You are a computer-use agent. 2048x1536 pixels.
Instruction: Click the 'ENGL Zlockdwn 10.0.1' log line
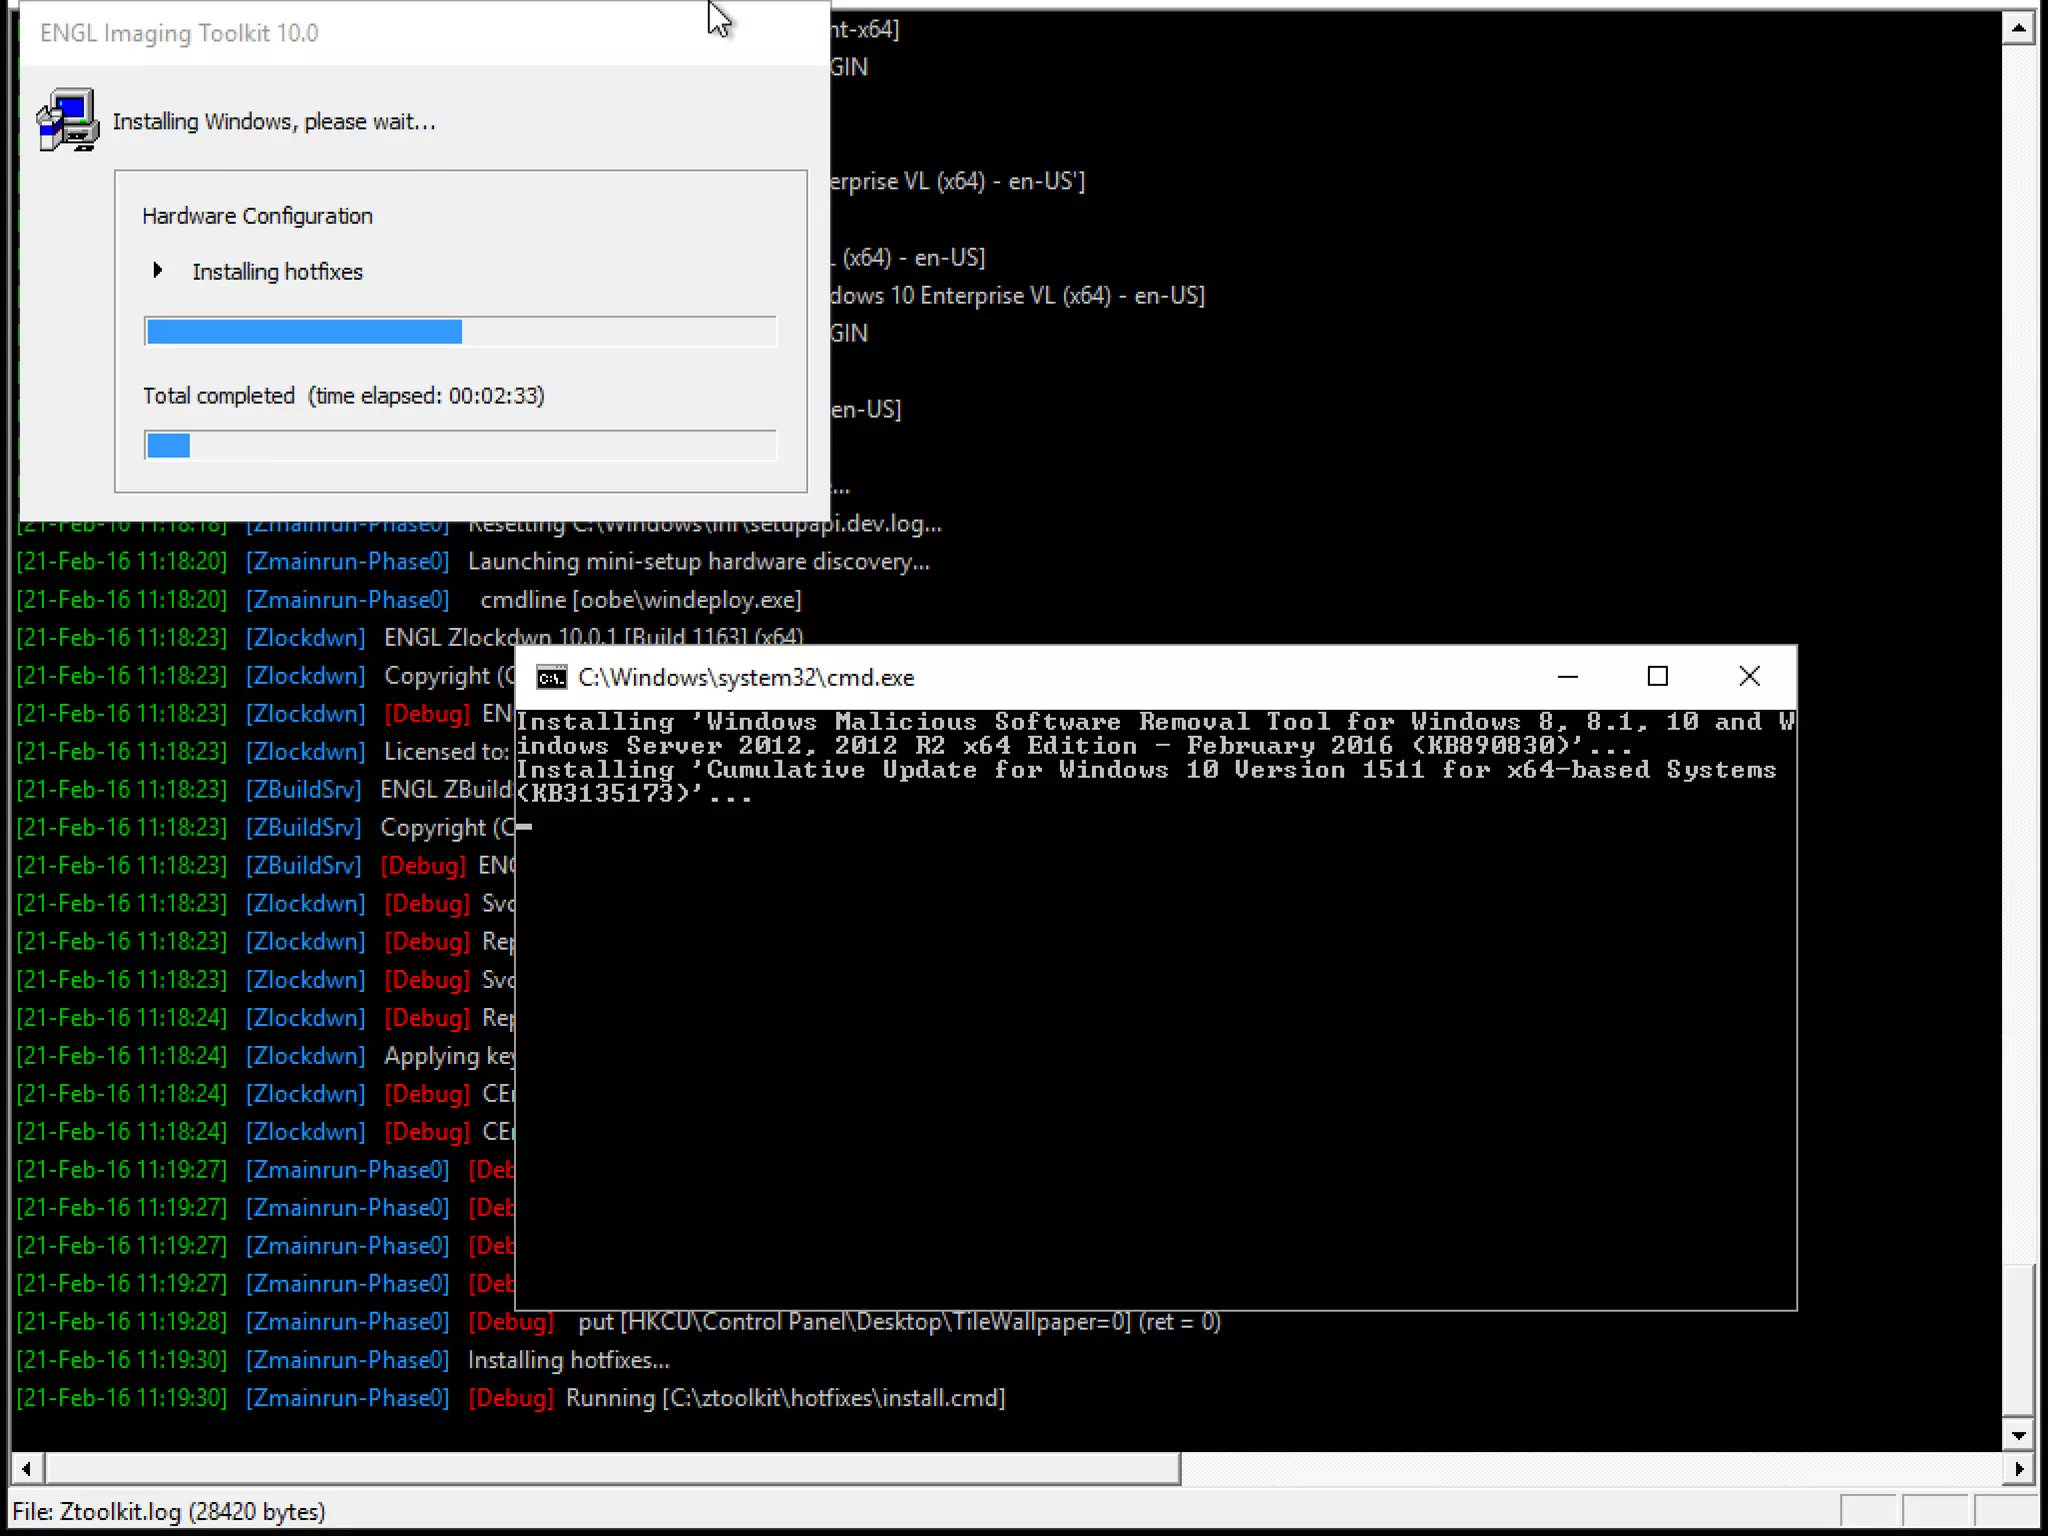point(594,637)
